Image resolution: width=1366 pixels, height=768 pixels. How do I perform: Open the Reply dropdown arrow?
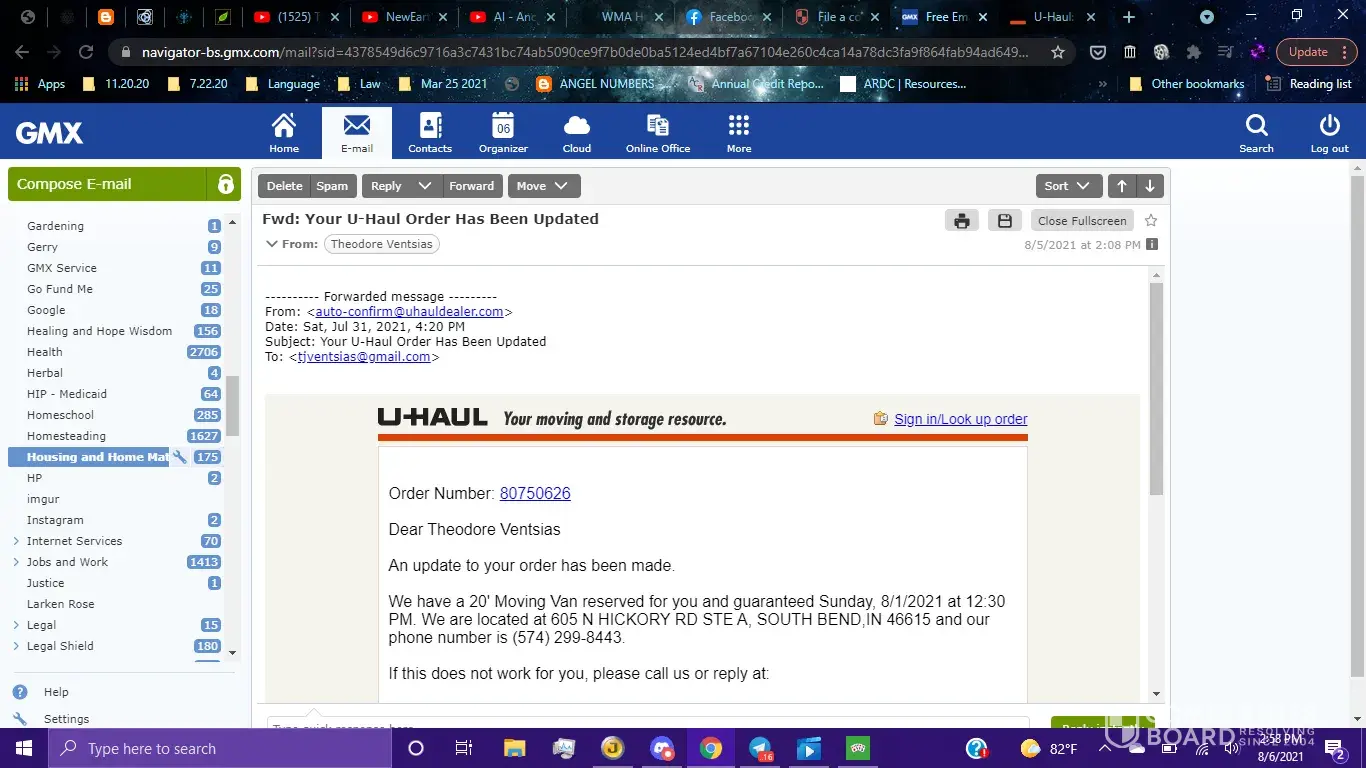tap(425, 186)
